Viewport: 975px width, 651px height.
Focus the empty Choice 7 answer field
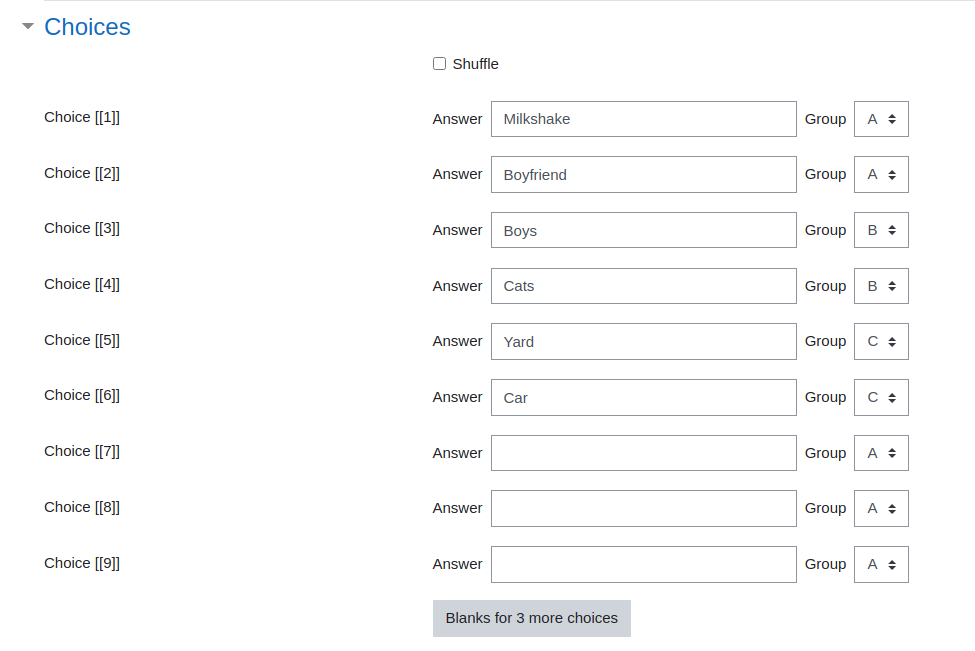coord(644,453)
